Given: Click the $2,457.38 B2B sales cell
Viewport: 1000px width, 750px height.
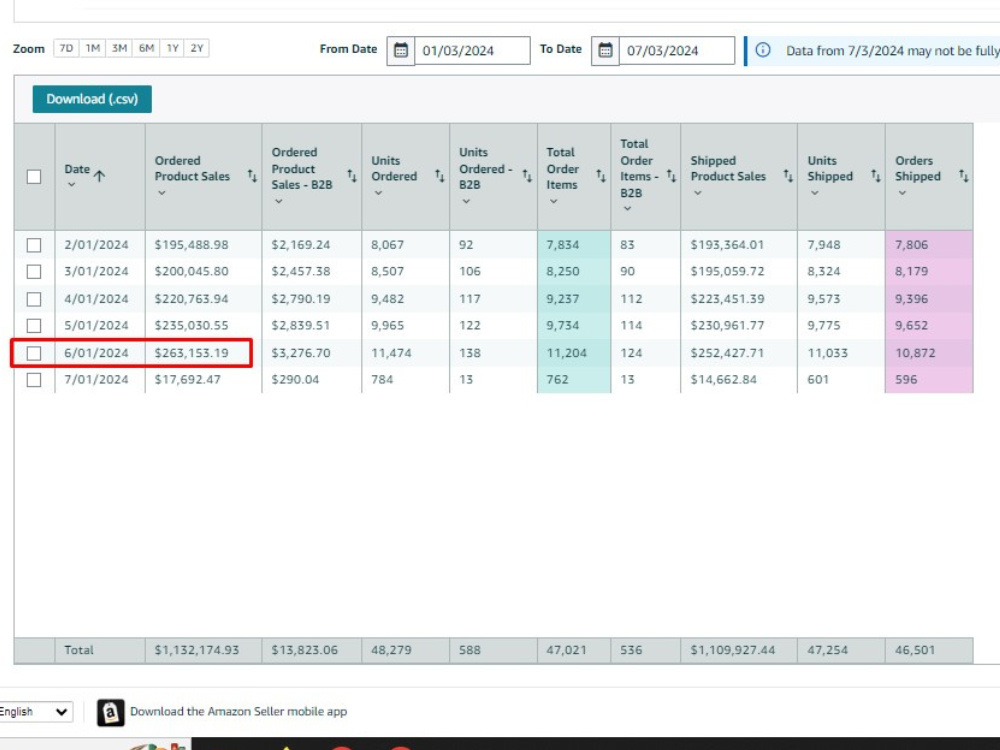Looking at the screenshot, I should click(300, 272).
